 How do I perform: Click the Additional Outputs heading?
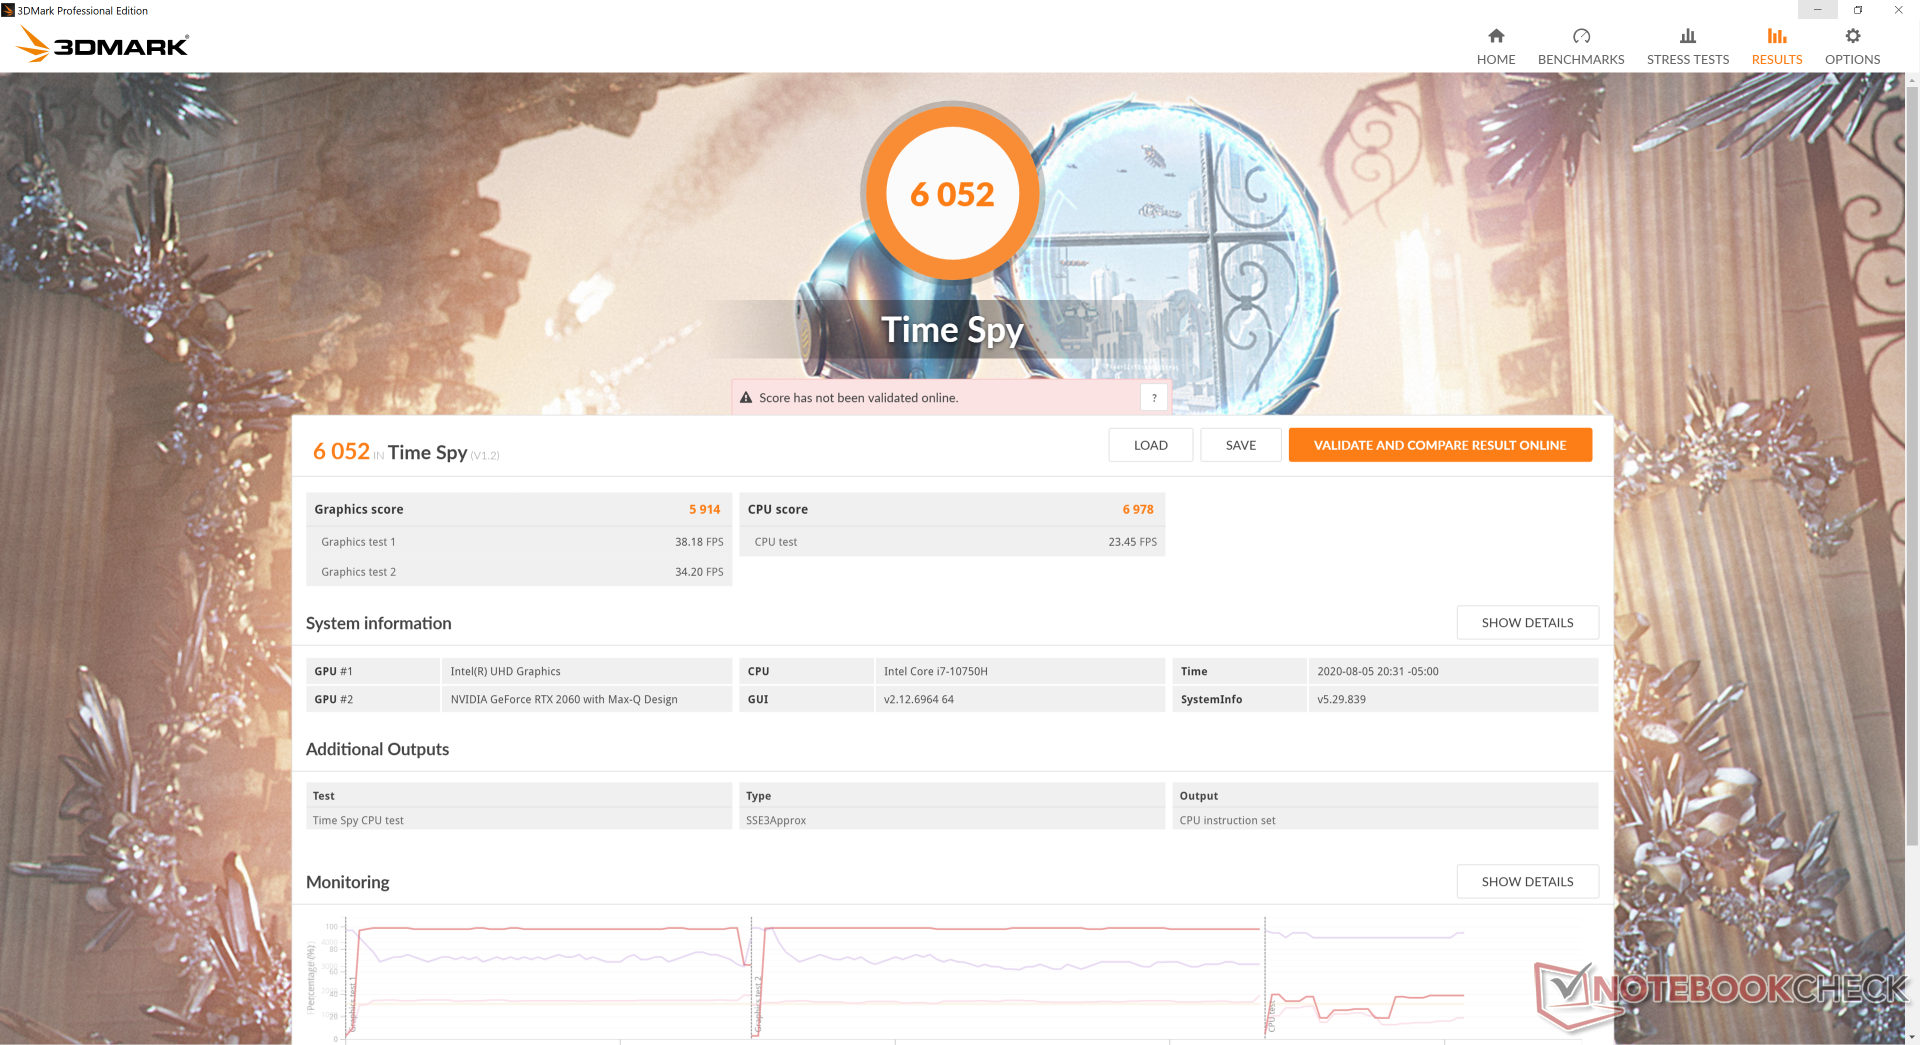[x=377, y=749]
